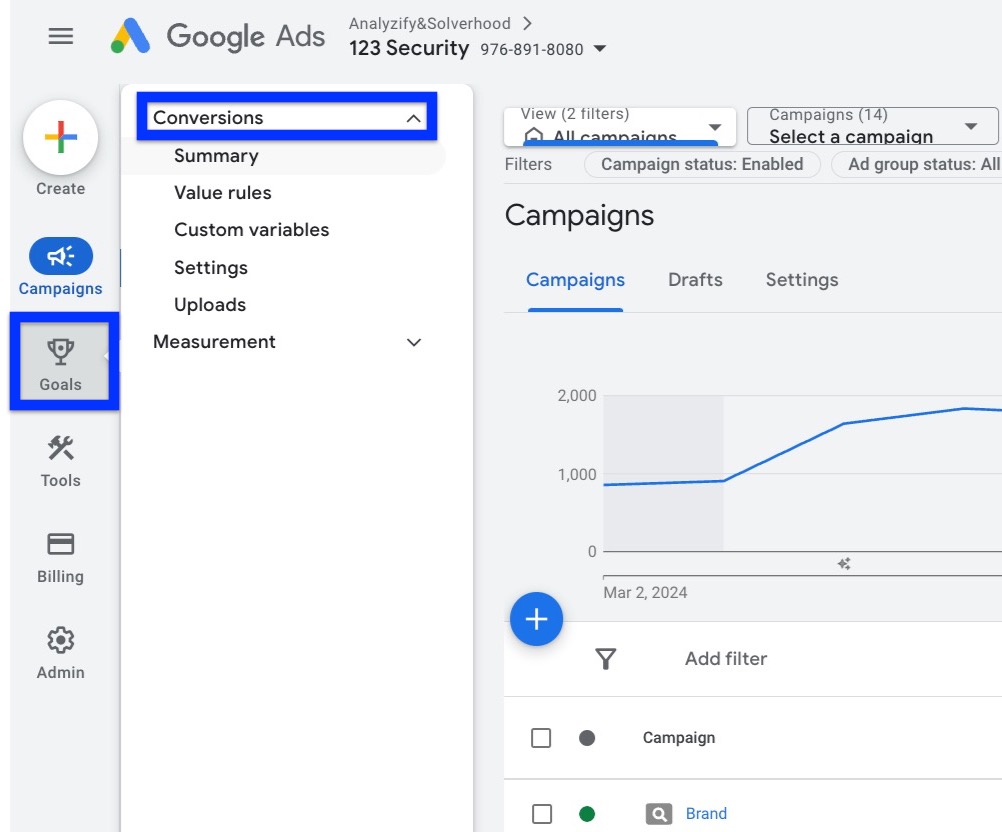Switch to the Campaigns tab
Image resolution: width=1002 pixels, height=832 pixels.
575,280
